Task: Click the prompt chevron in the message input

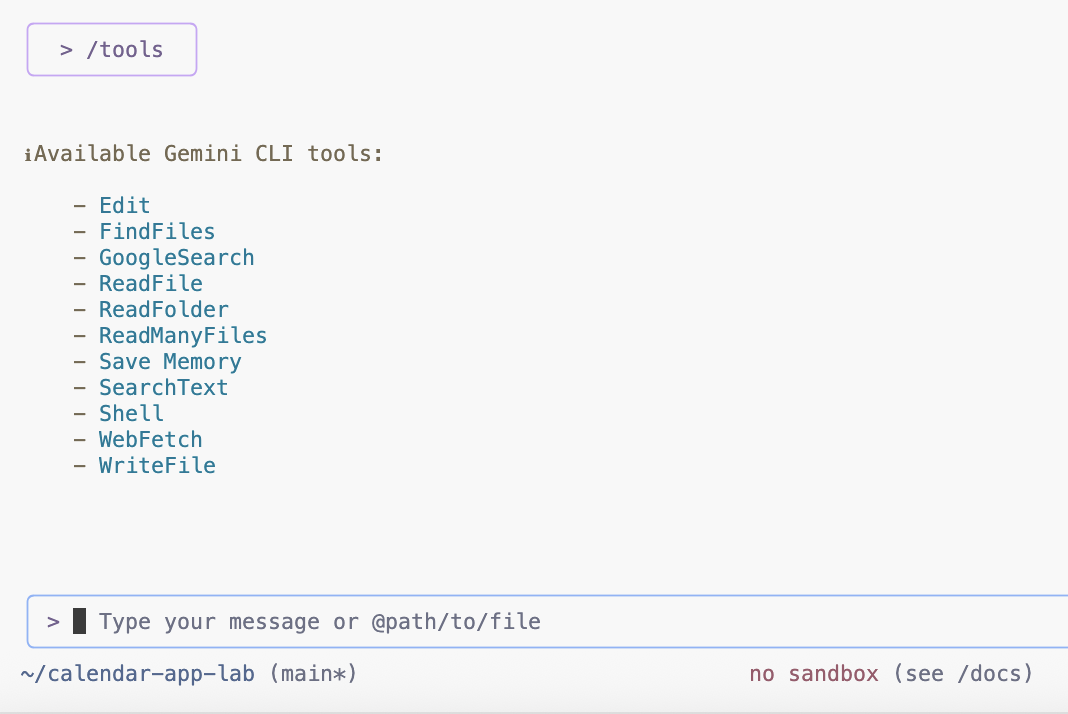Action: point(54,622)
